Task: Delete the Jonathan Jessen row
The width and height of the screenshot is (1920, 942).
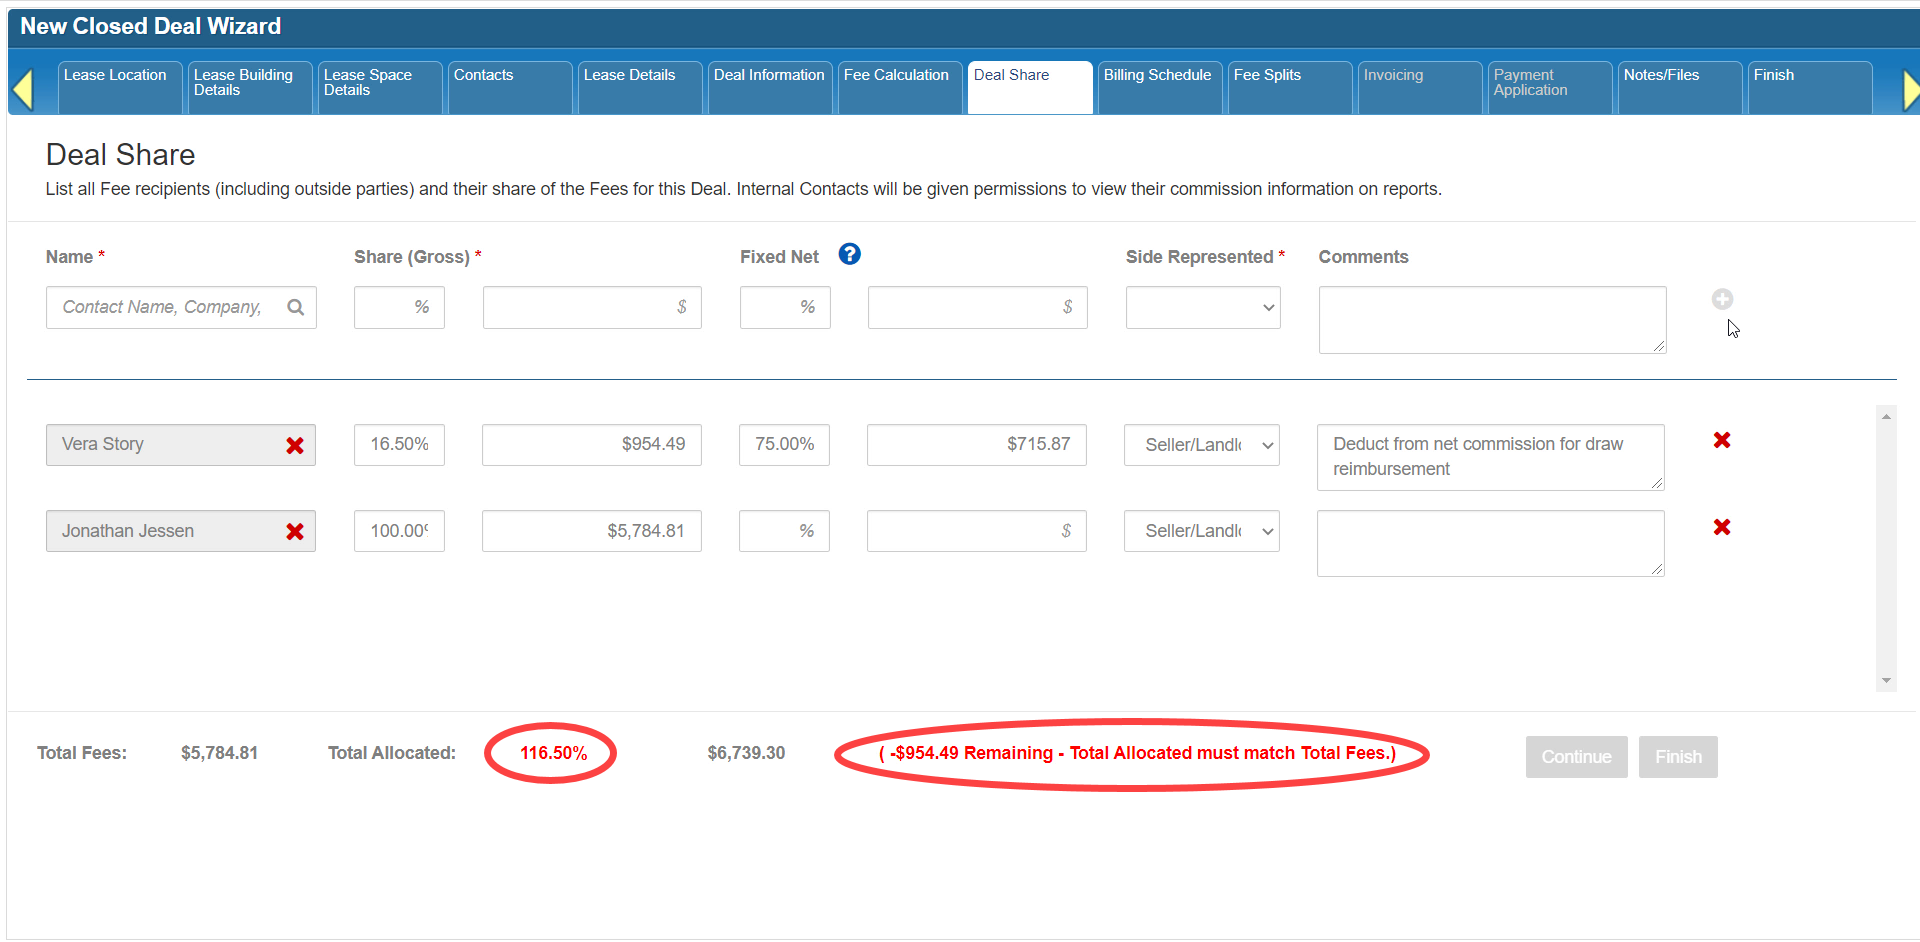Action: pyautogui.click(x=1721, y=528)
